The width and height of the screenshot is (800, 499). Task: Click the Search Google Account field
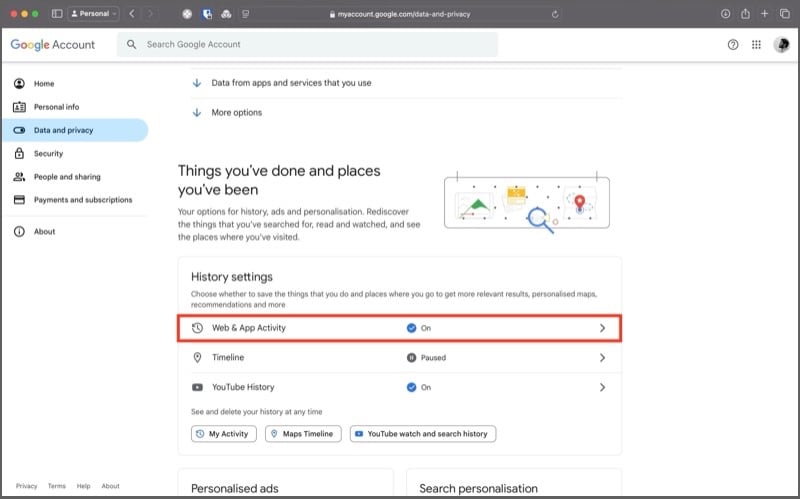pyautogui.click(x=307, y=44)
